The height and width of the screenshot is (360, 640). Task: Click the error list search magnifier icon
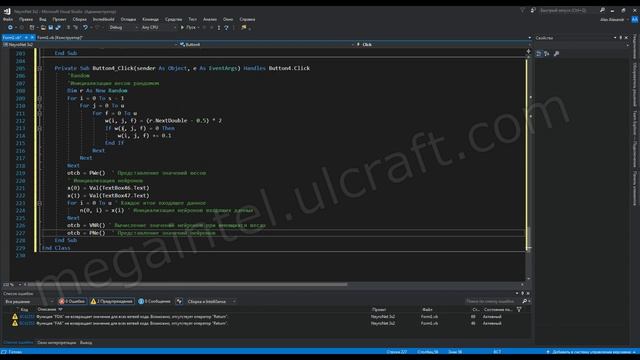click(x=524, y=301)
